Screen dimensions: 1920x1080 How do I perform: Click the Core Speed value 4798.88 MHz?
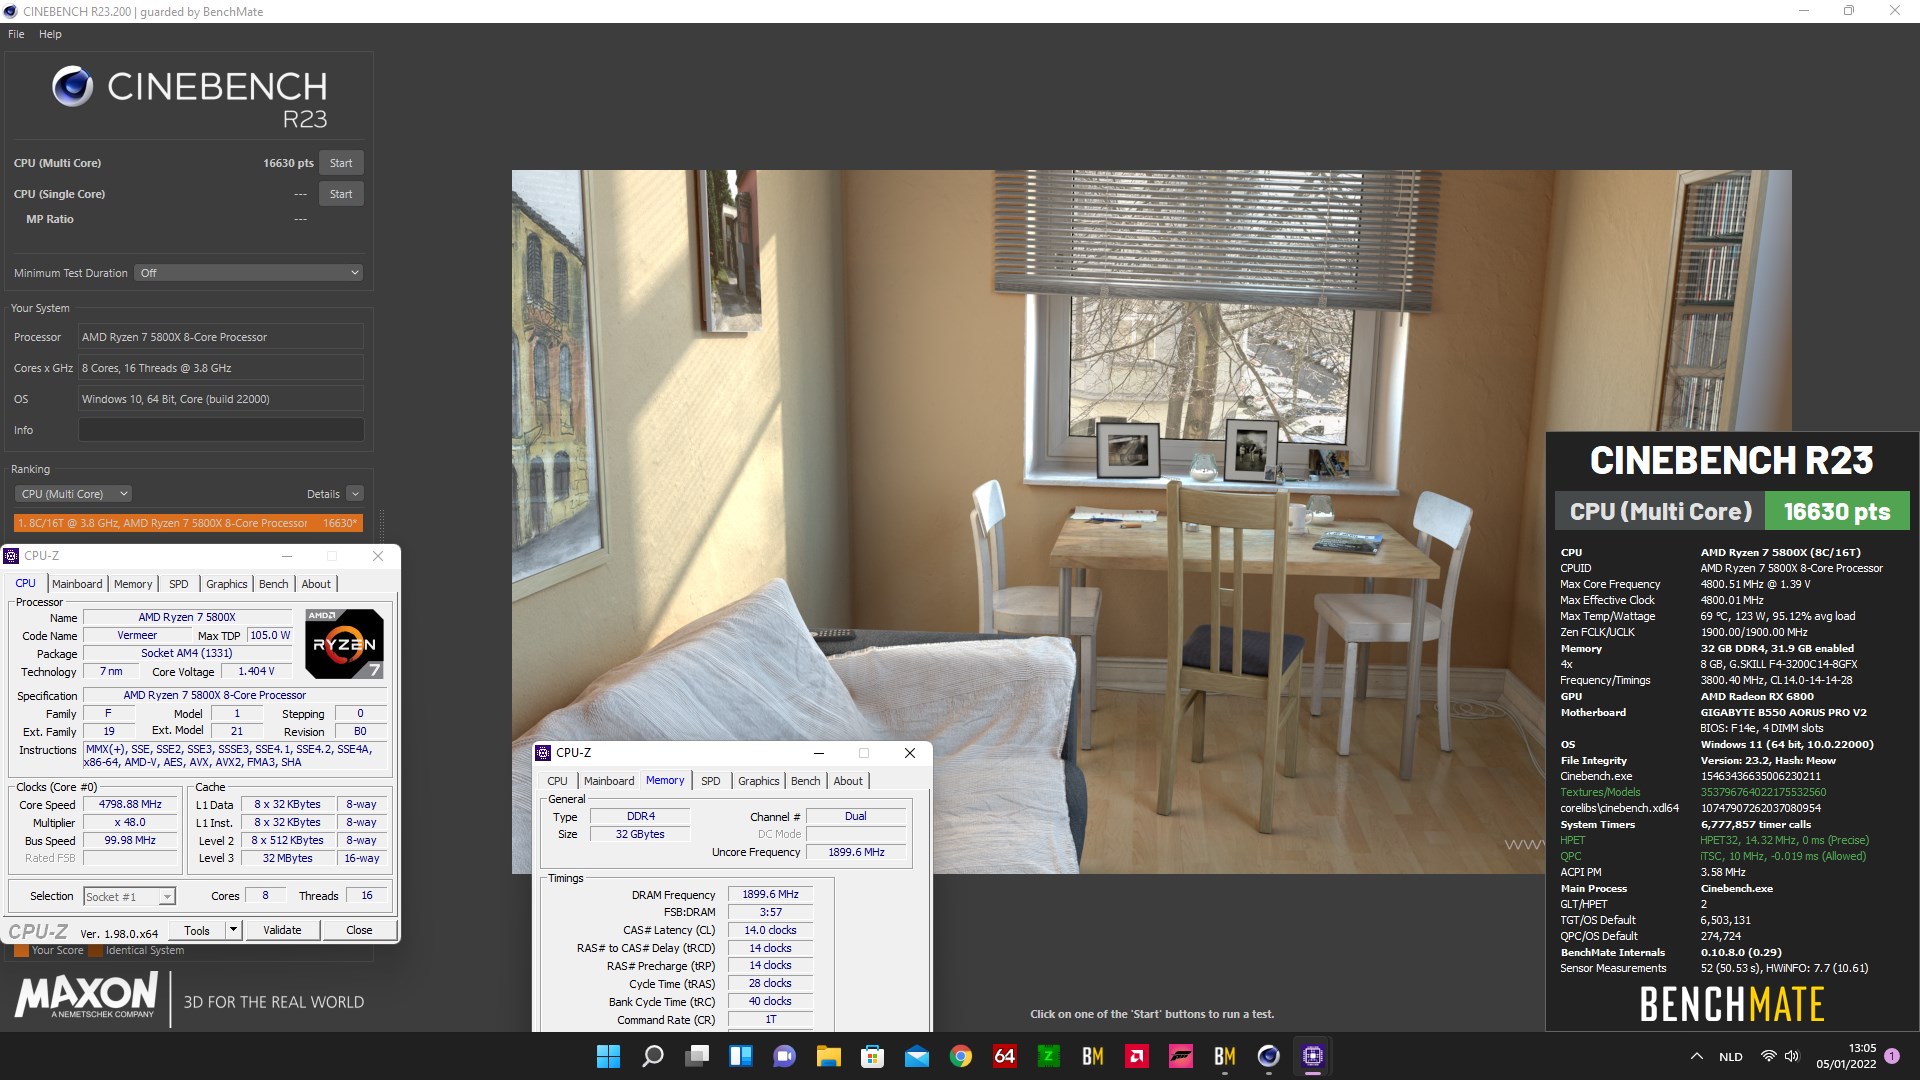coord(130,805)
